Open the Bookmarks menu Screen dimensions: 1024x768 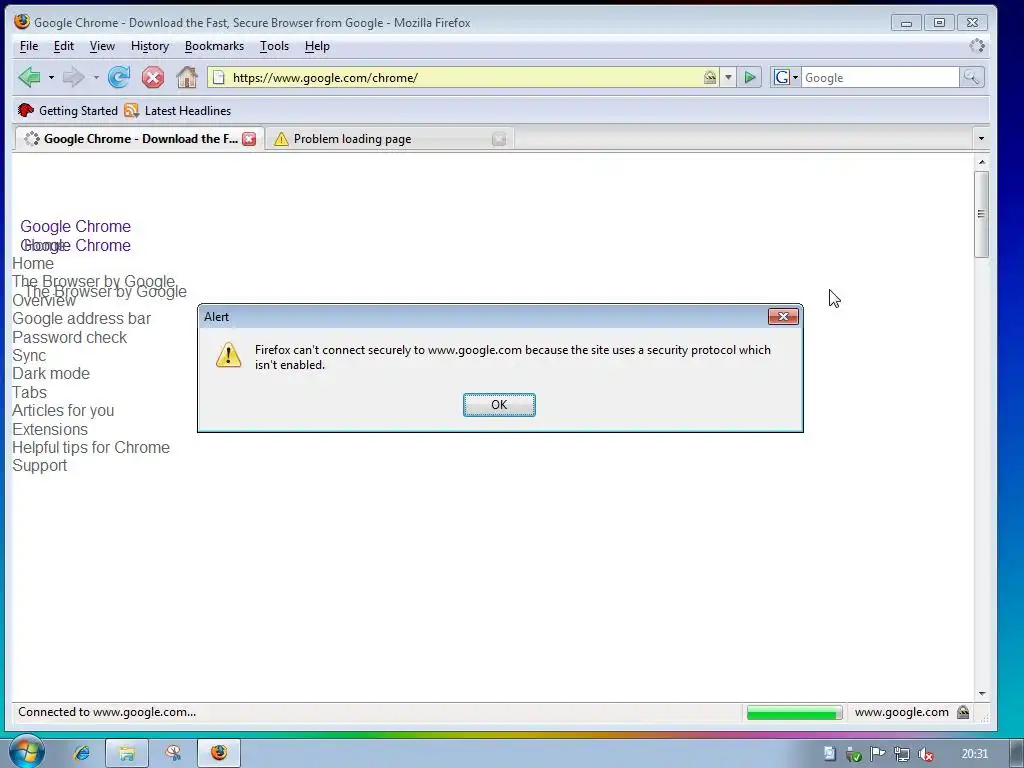(214, 46)
